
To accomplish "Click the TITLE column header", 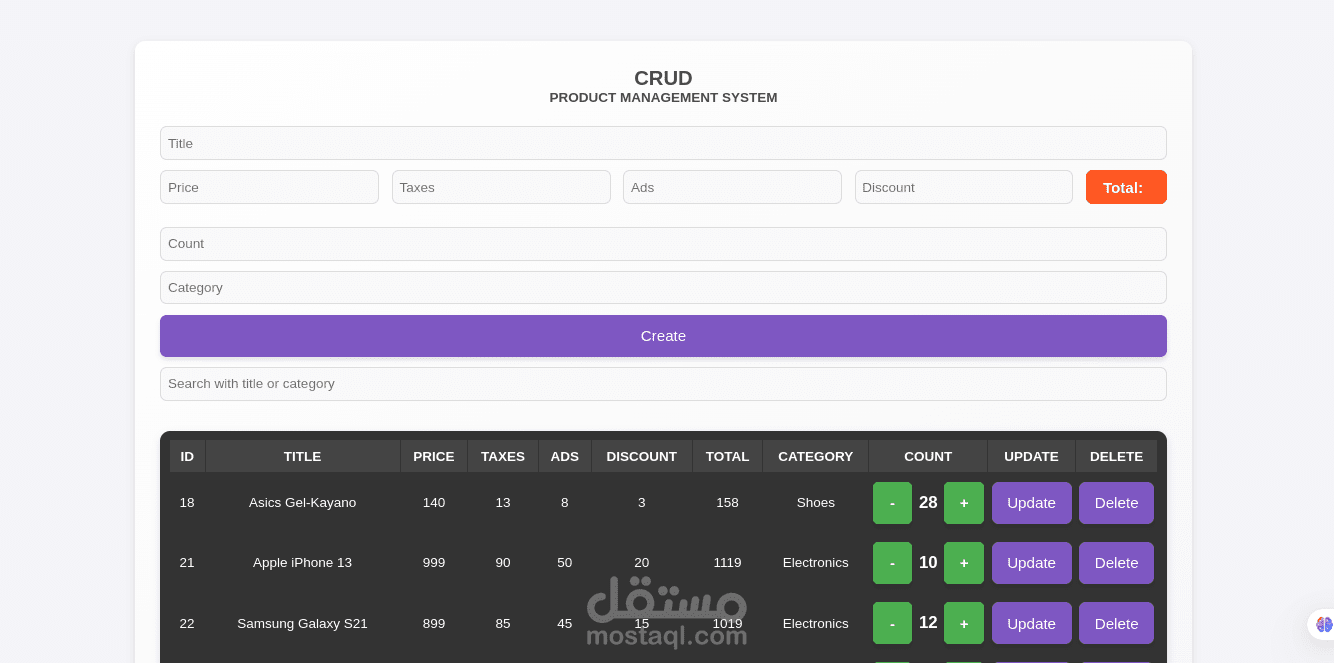I will click(302, 456).
